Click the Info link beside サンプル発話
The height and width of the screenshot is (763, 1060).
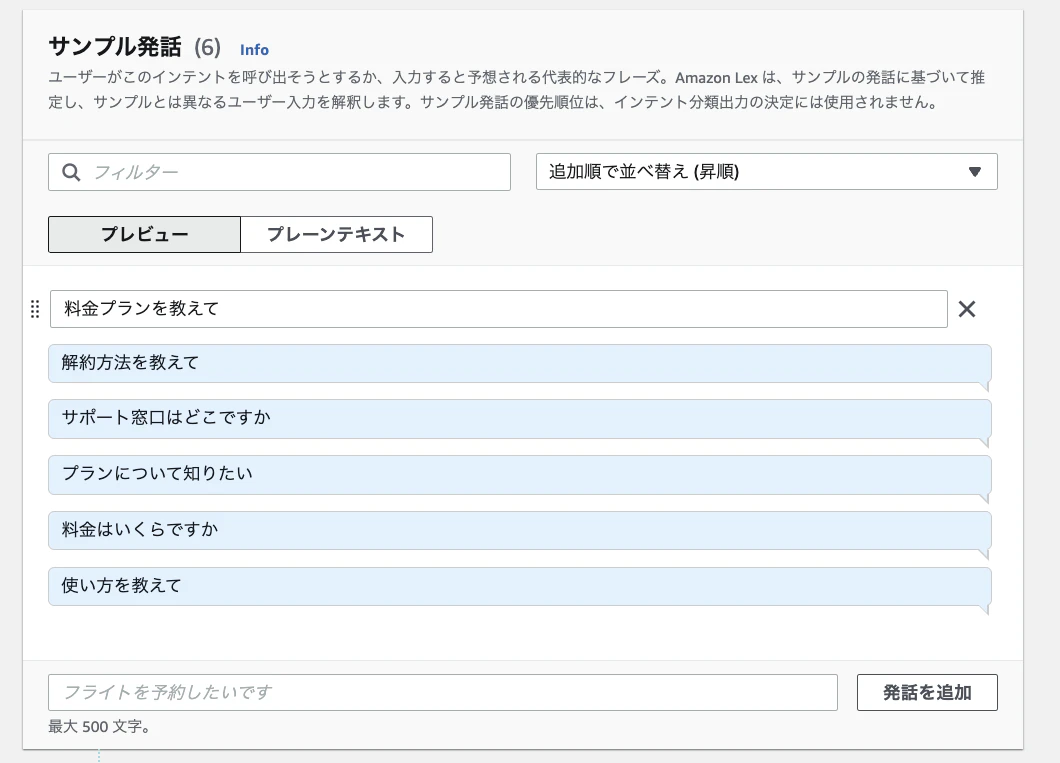[x=254, y=49]
